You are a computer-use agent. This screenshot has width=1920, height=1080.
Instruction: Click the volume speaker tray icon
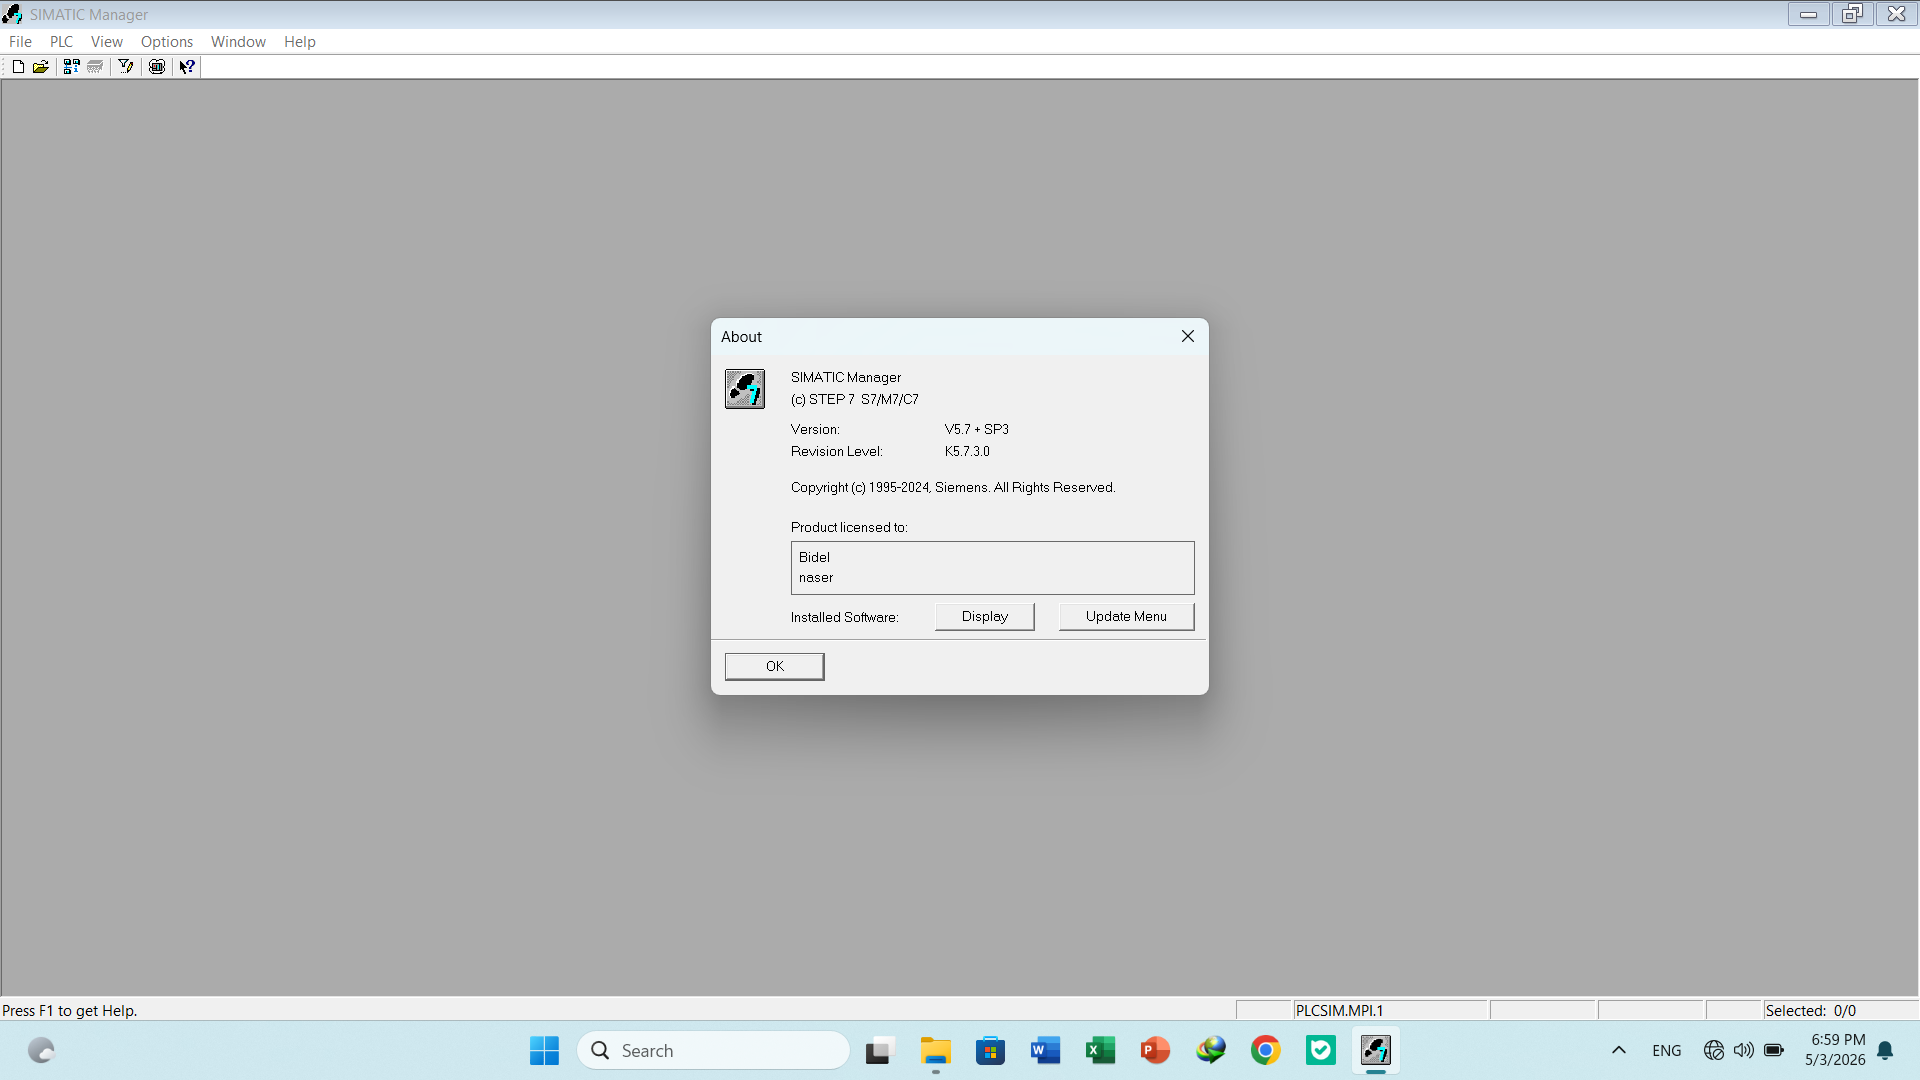click(1744, 1051)
